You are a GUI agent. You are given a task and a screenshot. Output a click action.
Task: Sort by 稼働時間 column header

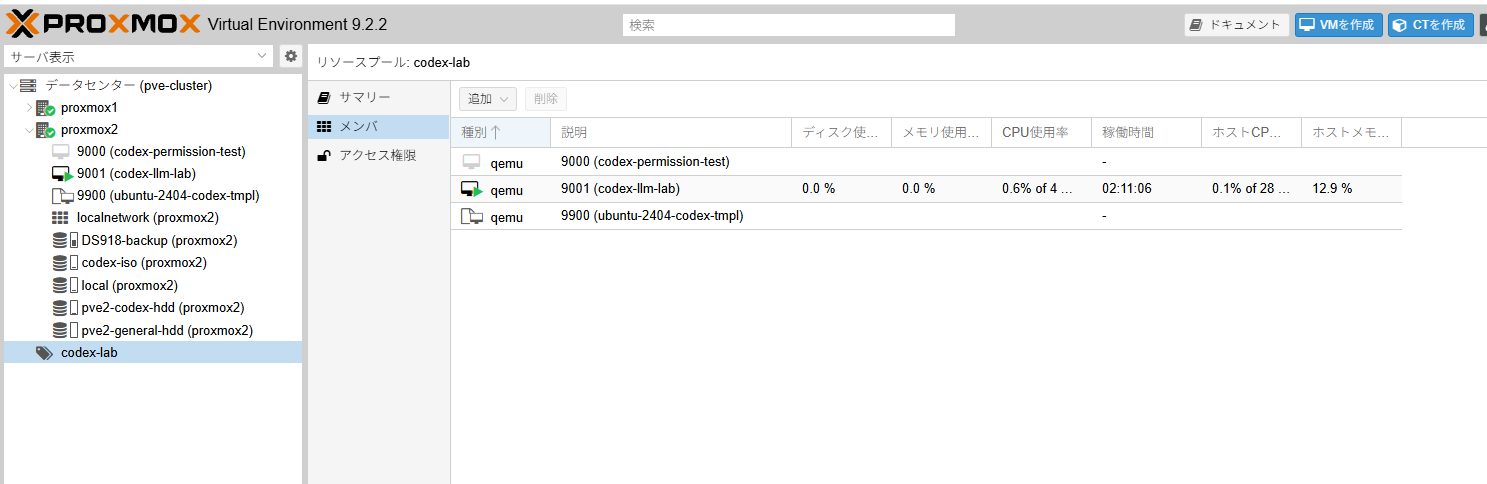click(x=1147, y=132)
